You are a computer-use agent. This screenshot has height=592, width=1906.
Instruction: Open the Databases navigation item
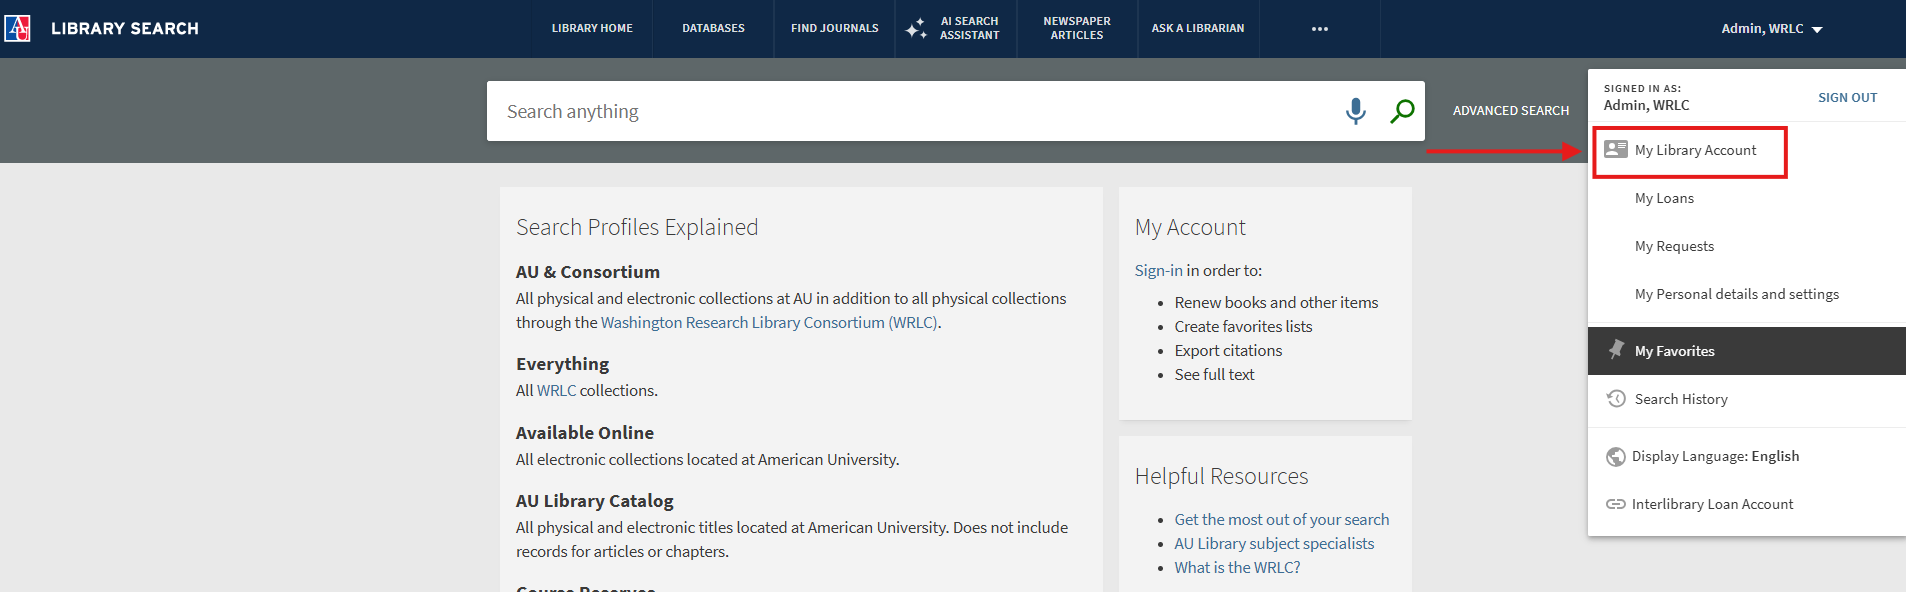click(x=713, y=29)
